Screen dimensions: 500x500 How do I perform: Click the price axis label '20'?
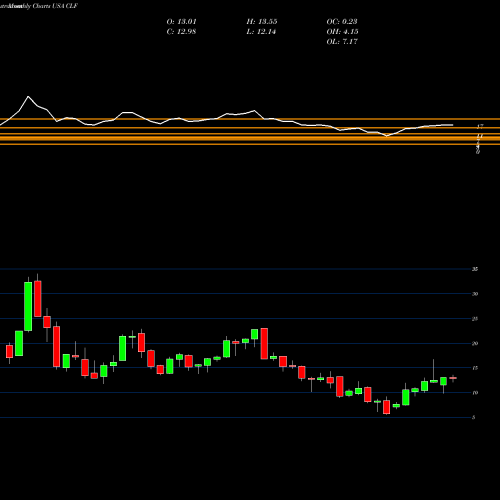pyautogui.click(x=475, y=343)
